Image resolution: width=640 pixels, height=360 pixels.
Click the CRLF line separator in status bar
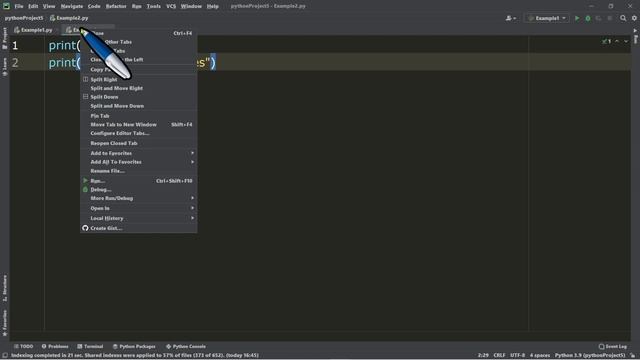point(499,356)
